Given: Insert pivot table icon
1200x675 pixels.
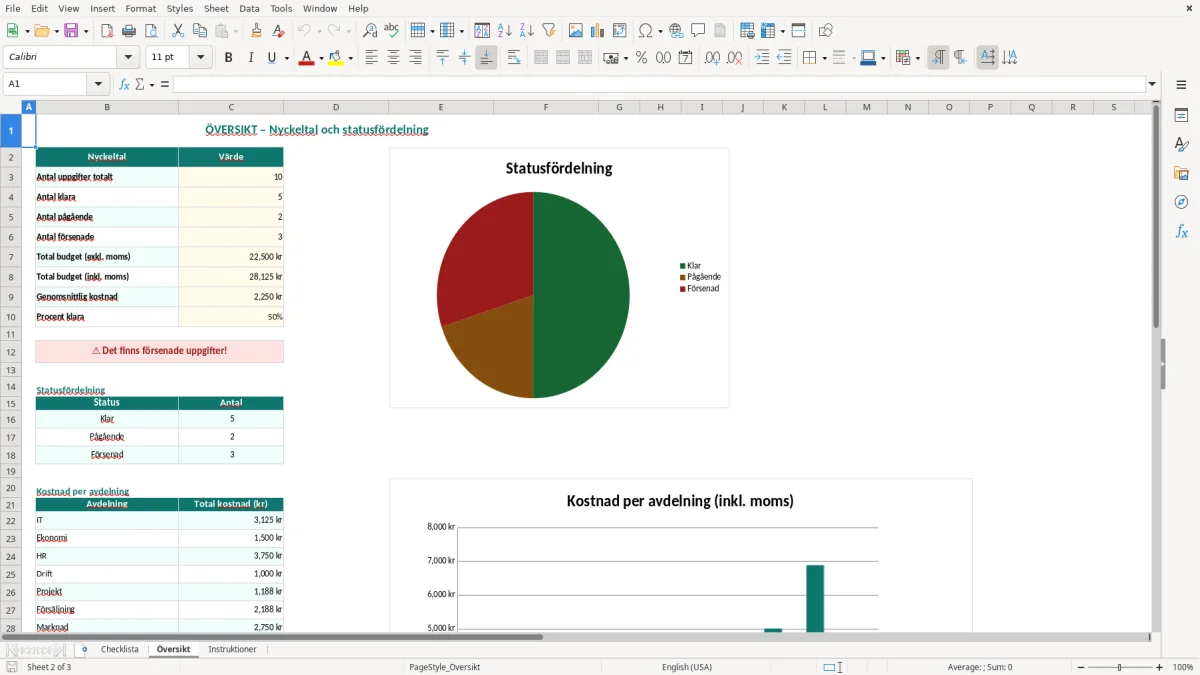Looking at the screenshot, I should 620,31.
